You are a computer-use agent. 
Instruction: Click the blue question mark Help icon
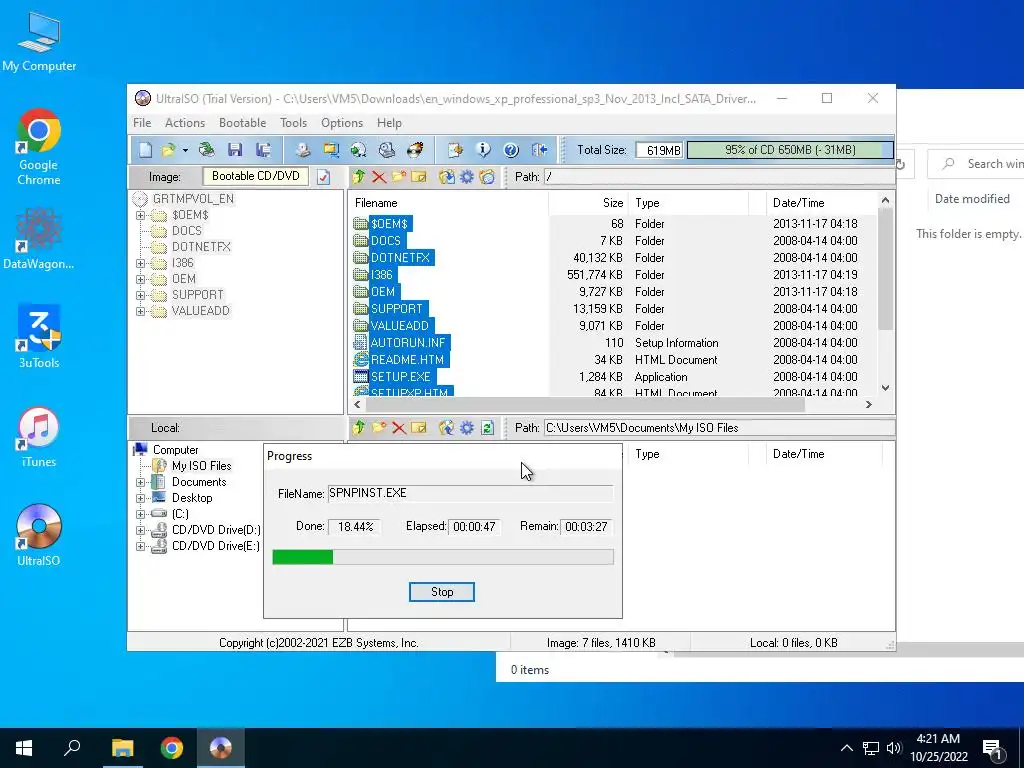511,150
